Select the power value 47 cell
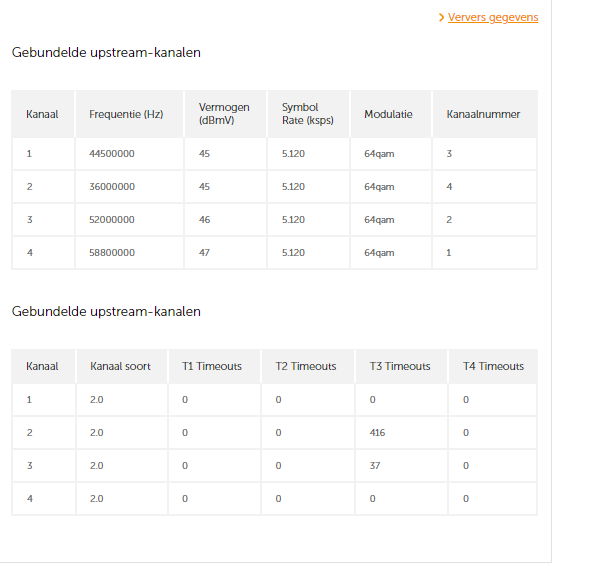 [x=225, y=253]
